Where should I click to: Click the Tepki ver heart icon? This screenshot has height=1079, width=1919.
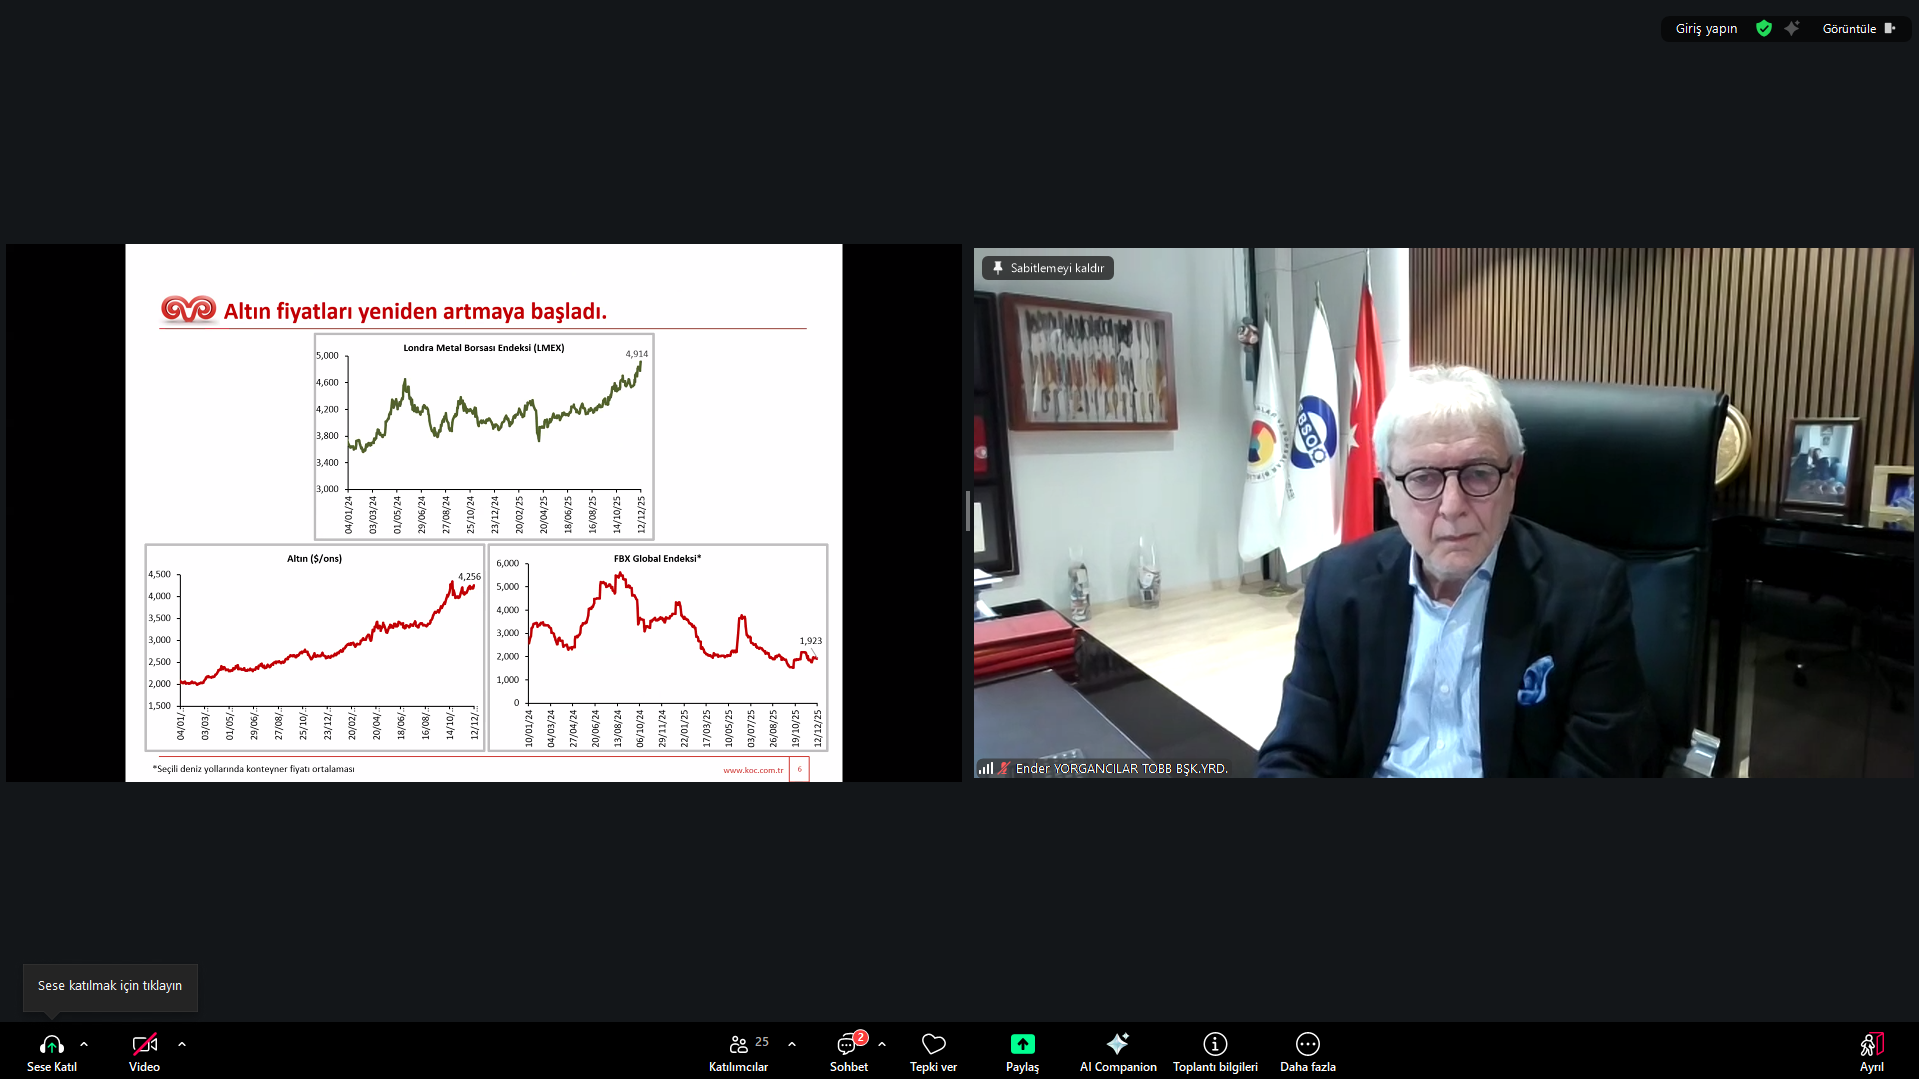point(933,1045)
